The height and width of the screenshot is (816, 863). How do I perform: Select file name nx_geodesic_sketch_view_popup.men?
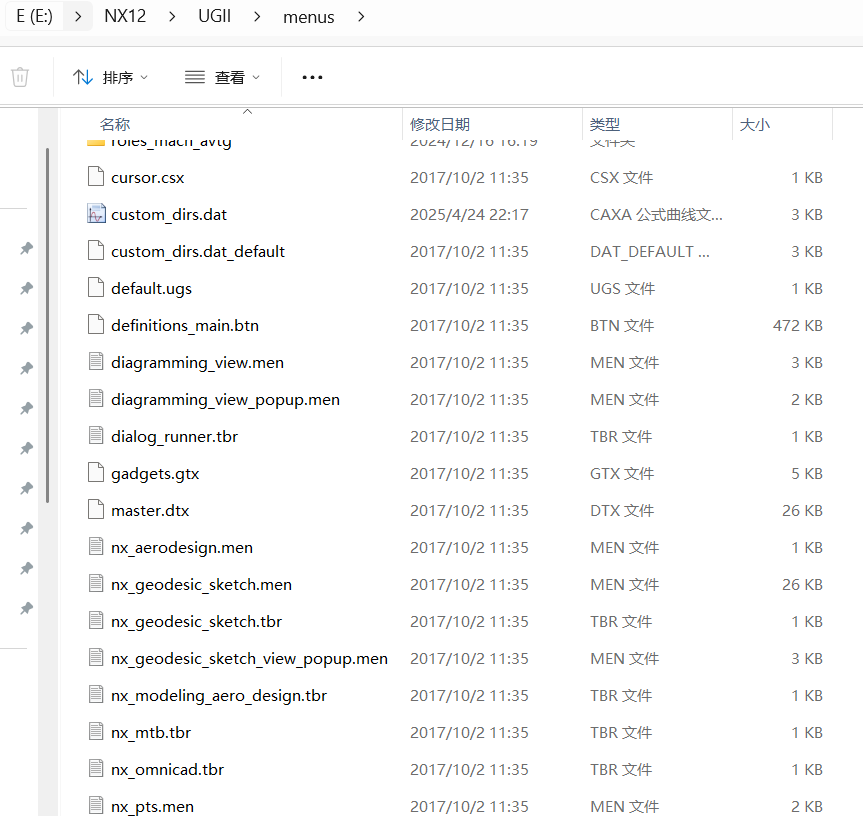[249, 659]
